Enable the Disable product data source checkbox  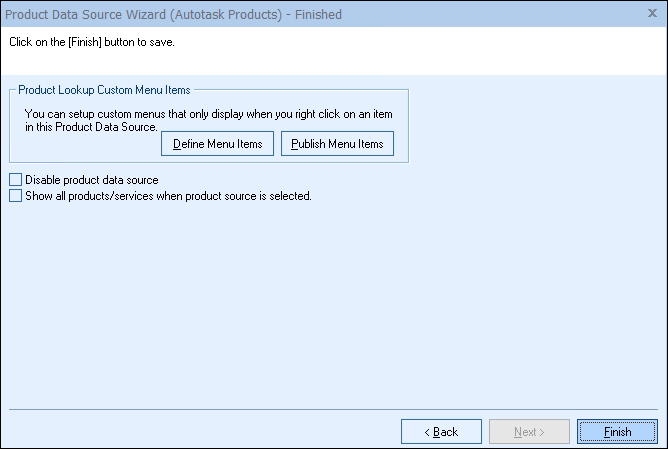pos(14,180)
